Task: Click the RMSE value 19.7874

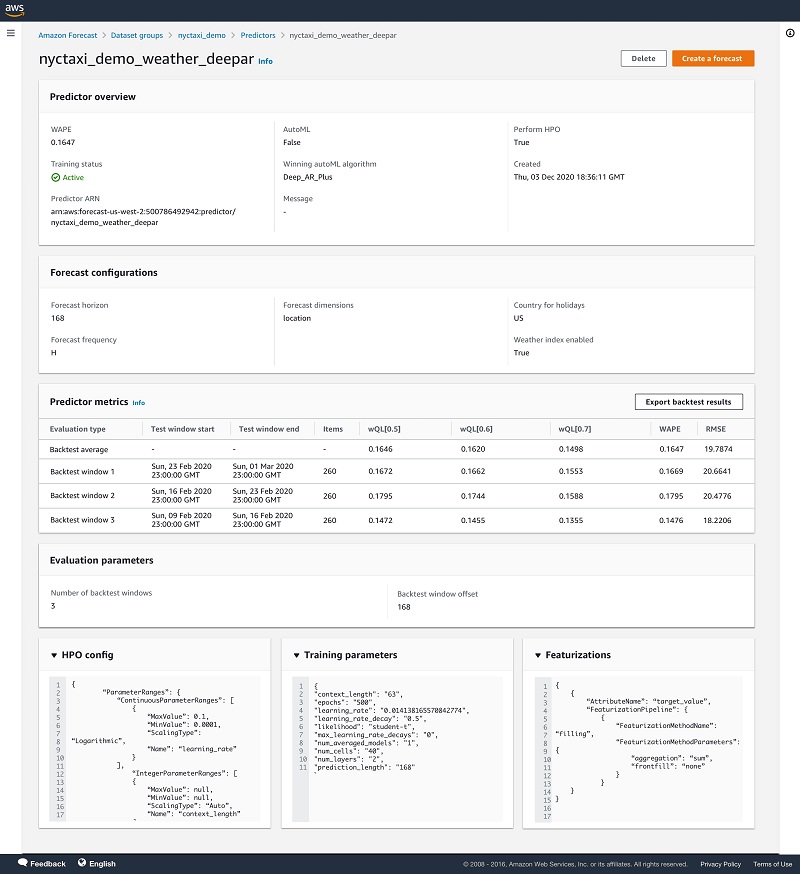Action: (718, 449)
